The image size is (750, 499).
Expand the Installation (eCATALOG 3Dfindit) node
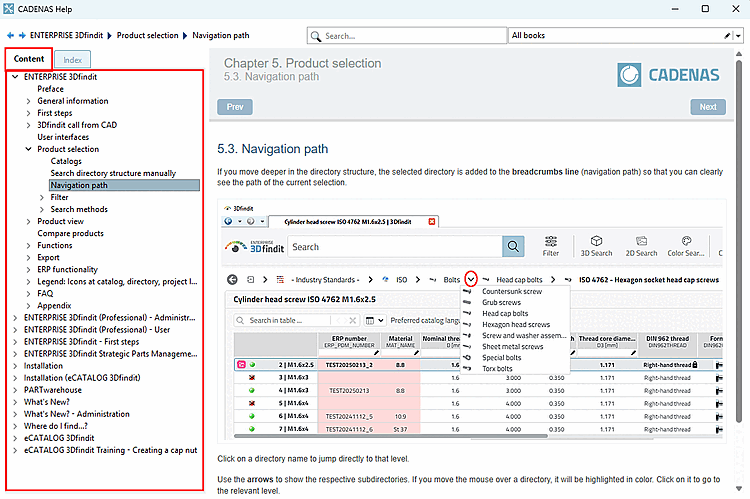(x=15, y=378)
